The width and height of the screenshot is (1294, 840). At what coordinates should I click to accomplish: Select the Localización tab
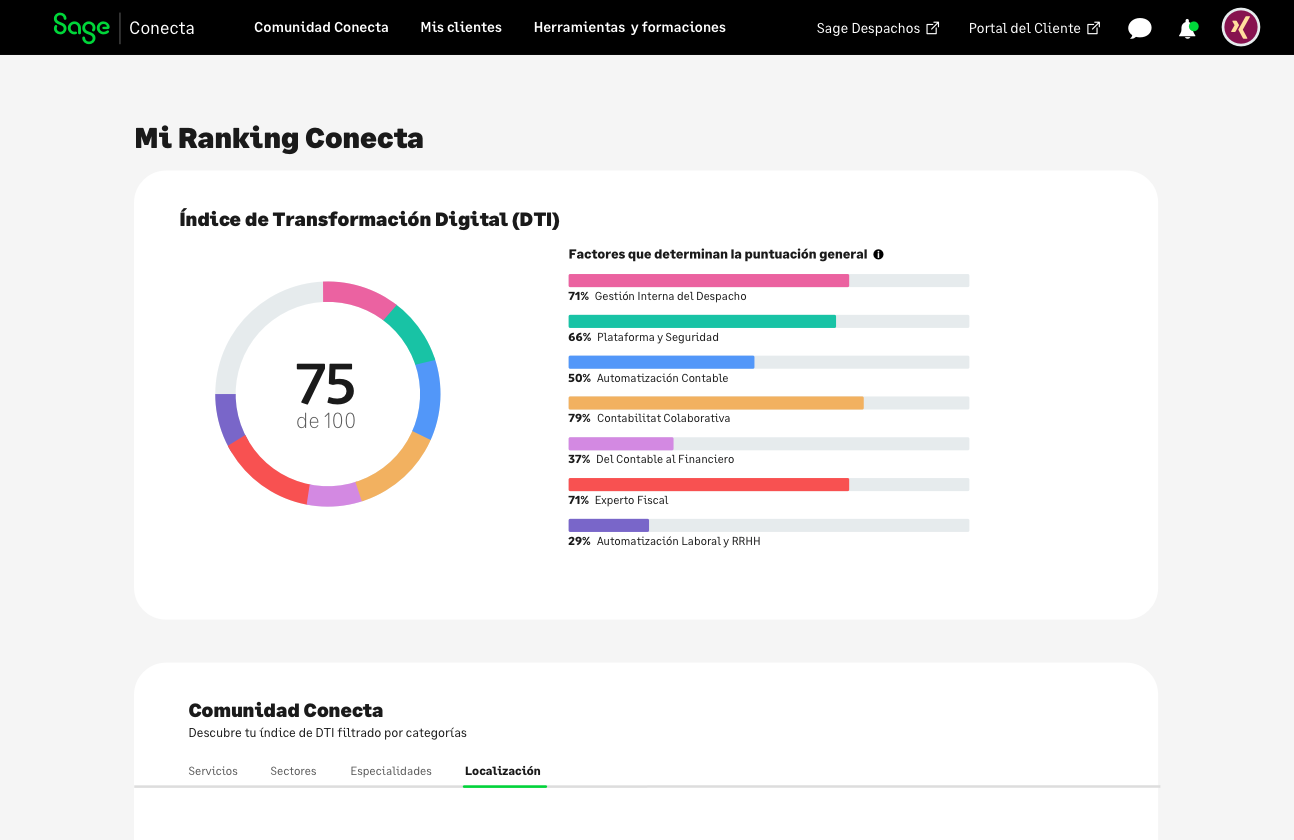(503, 771)
